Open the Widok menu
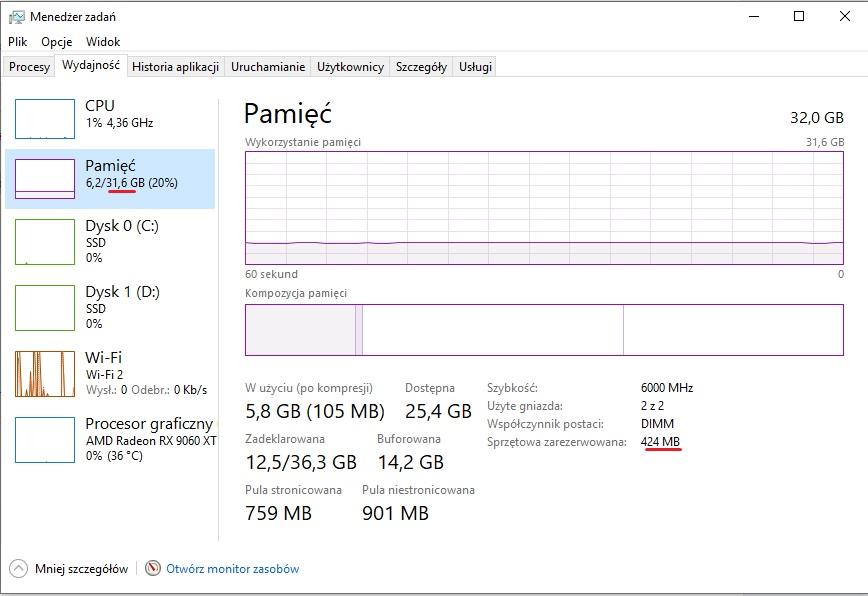This screenshot has height=596, width=868. [x=103, y=42]
